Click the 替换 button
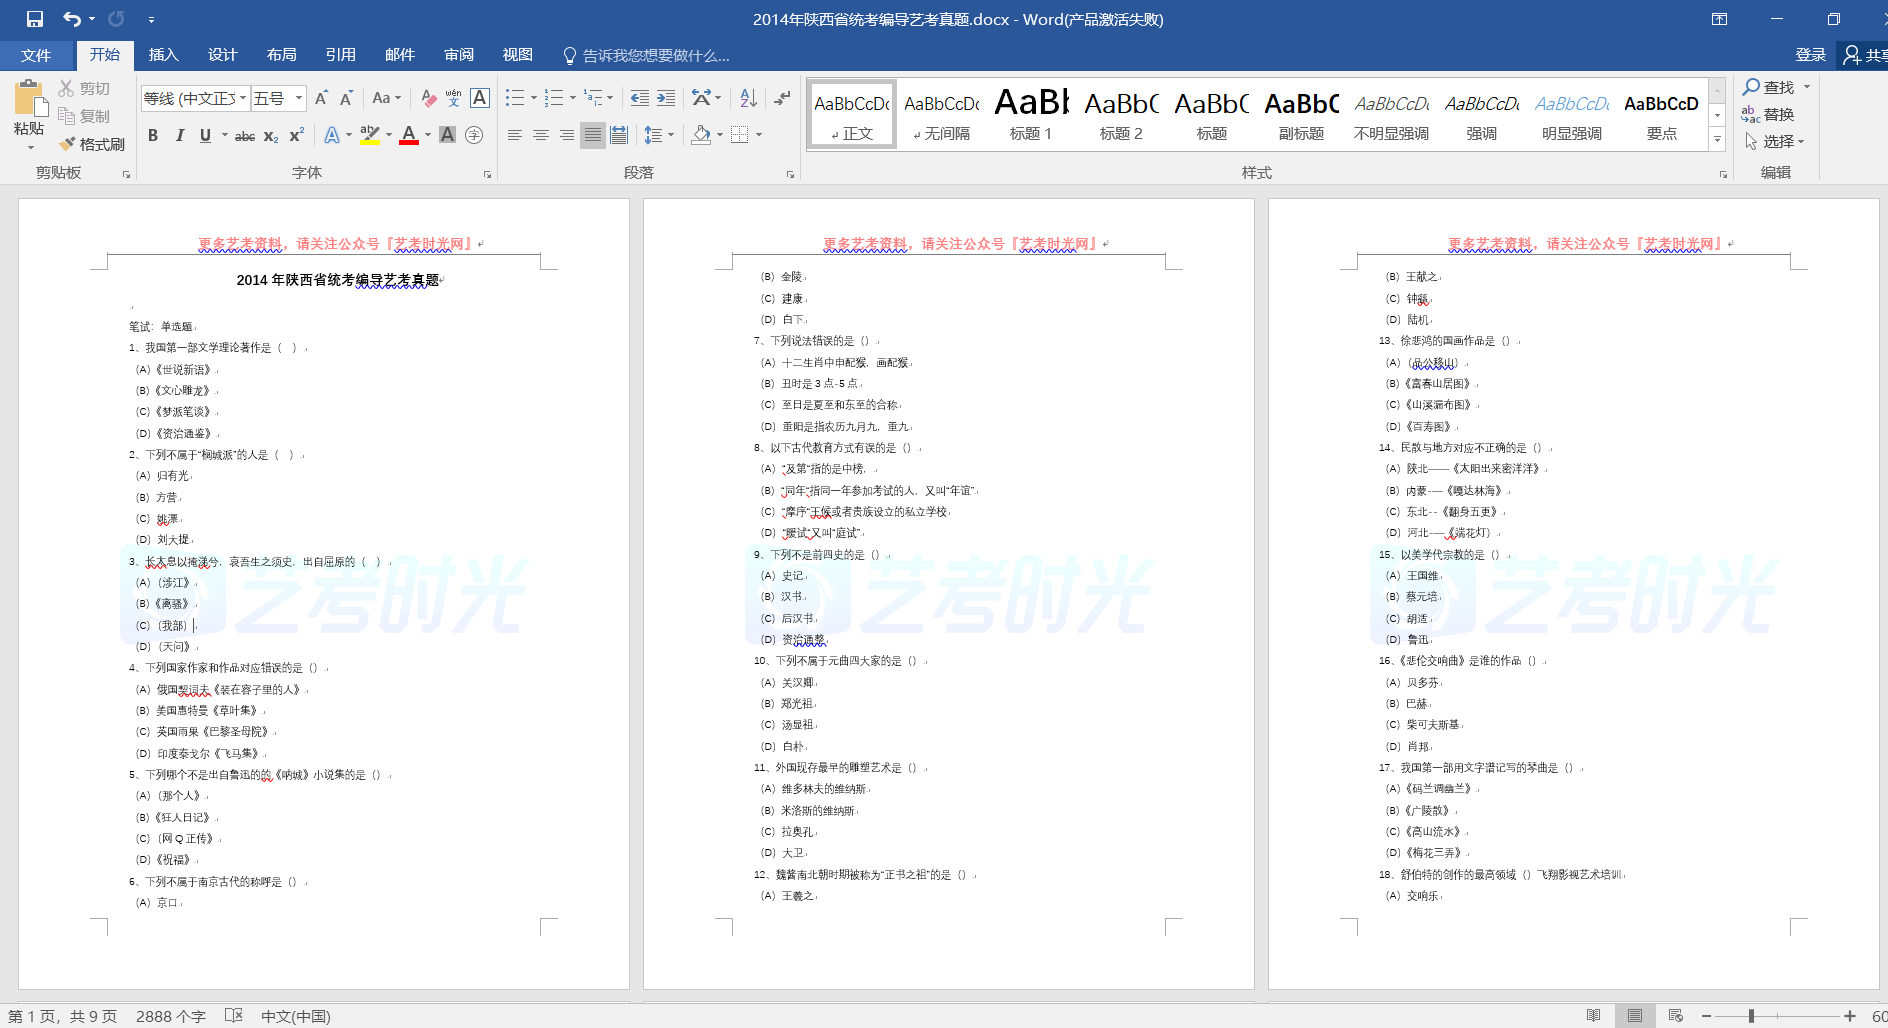This screenshot has height=1028, width=1888. (1769, 115)
